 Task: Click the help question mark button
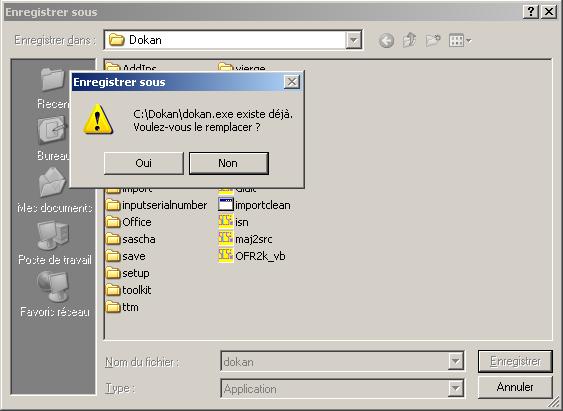pyautogui.click(x=531, y=12)
